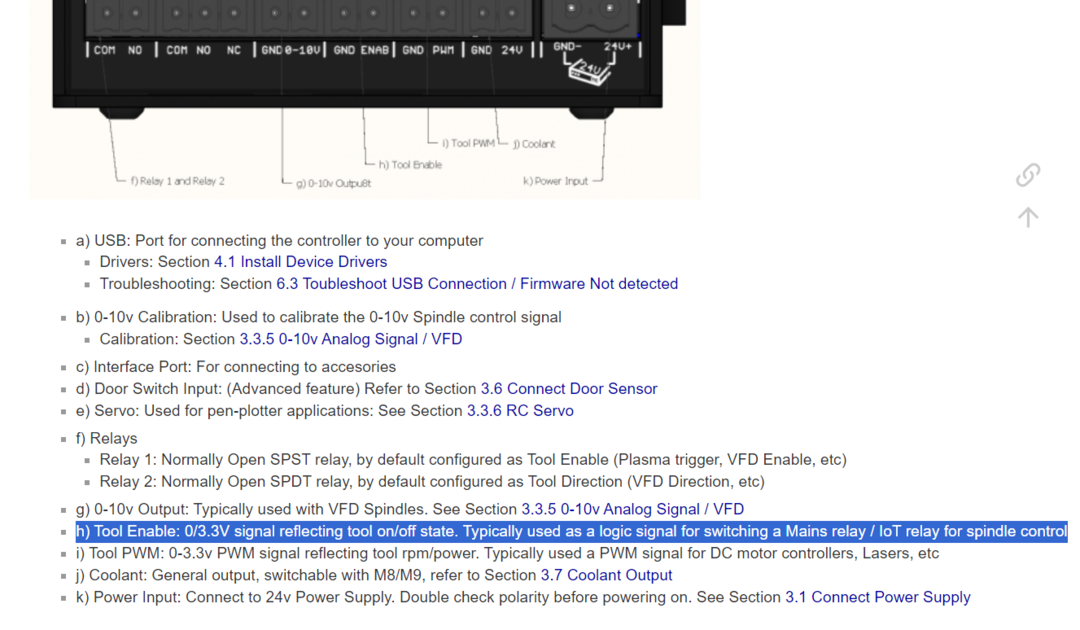Click the highlighted h) Tool Enable line
This screenshot has width=1080, height=630.
click(x=570, y=531)
